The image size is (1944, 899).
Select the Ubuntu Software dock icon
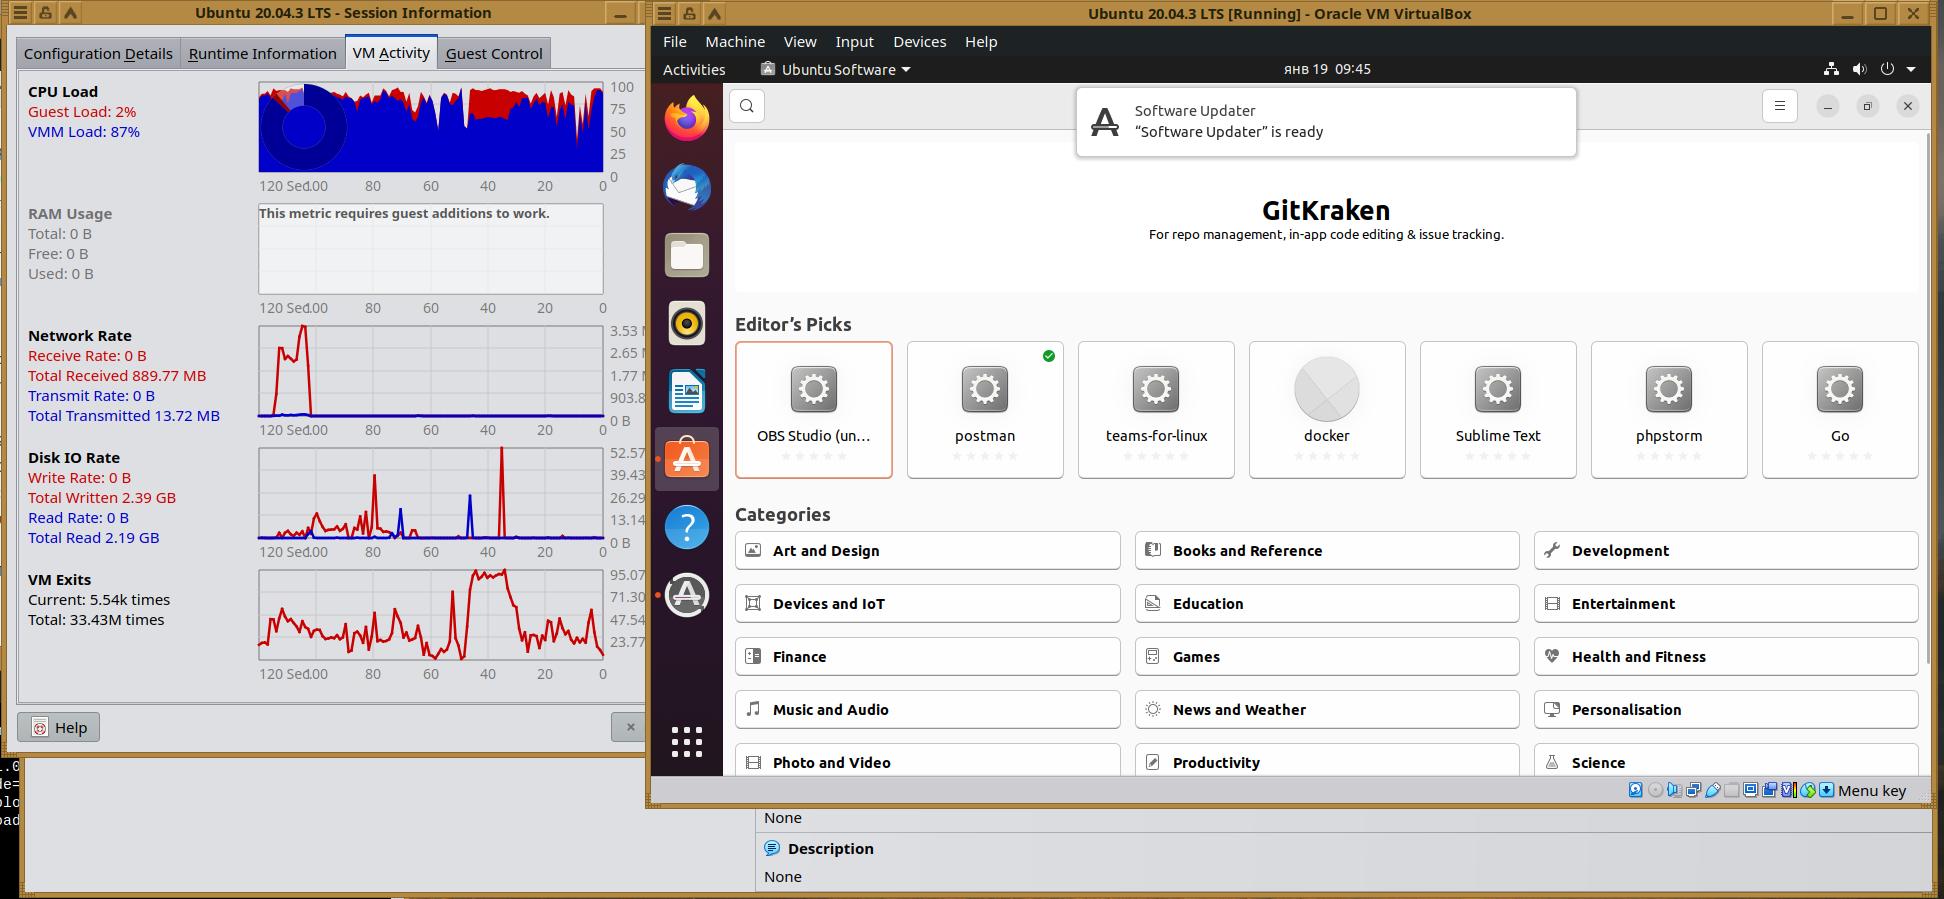coord(687,459)
